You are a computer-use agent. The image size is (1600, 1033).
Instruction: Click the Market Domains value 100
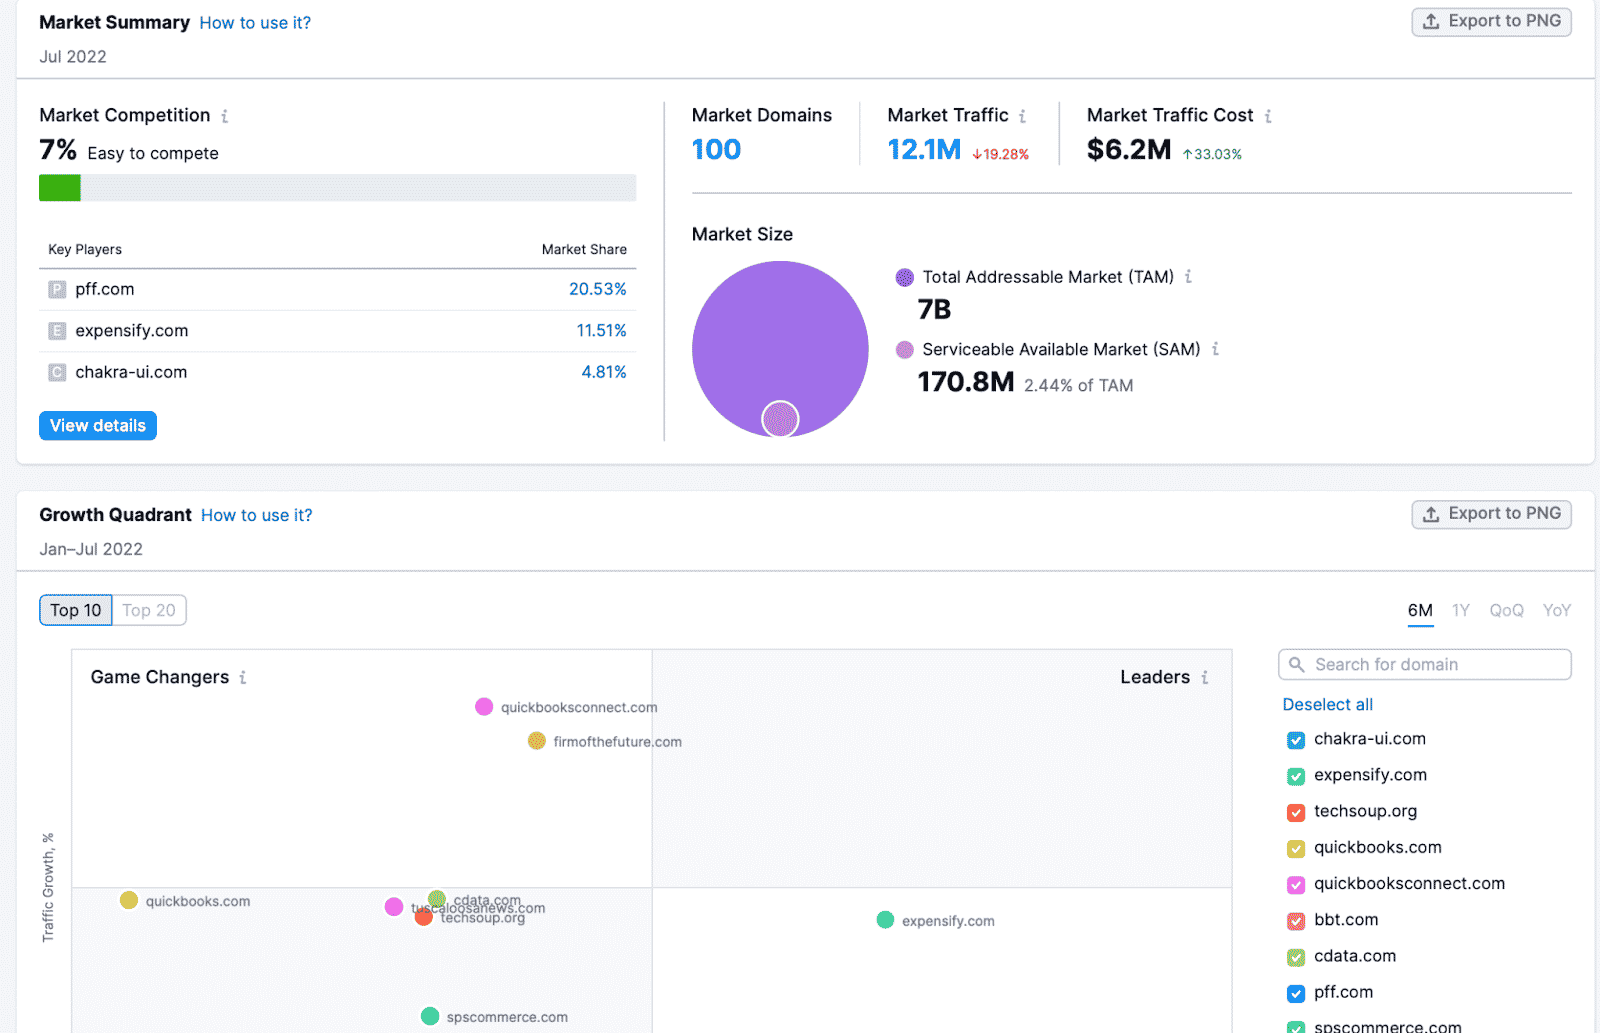pyautogui.click(x=716, y=150)
